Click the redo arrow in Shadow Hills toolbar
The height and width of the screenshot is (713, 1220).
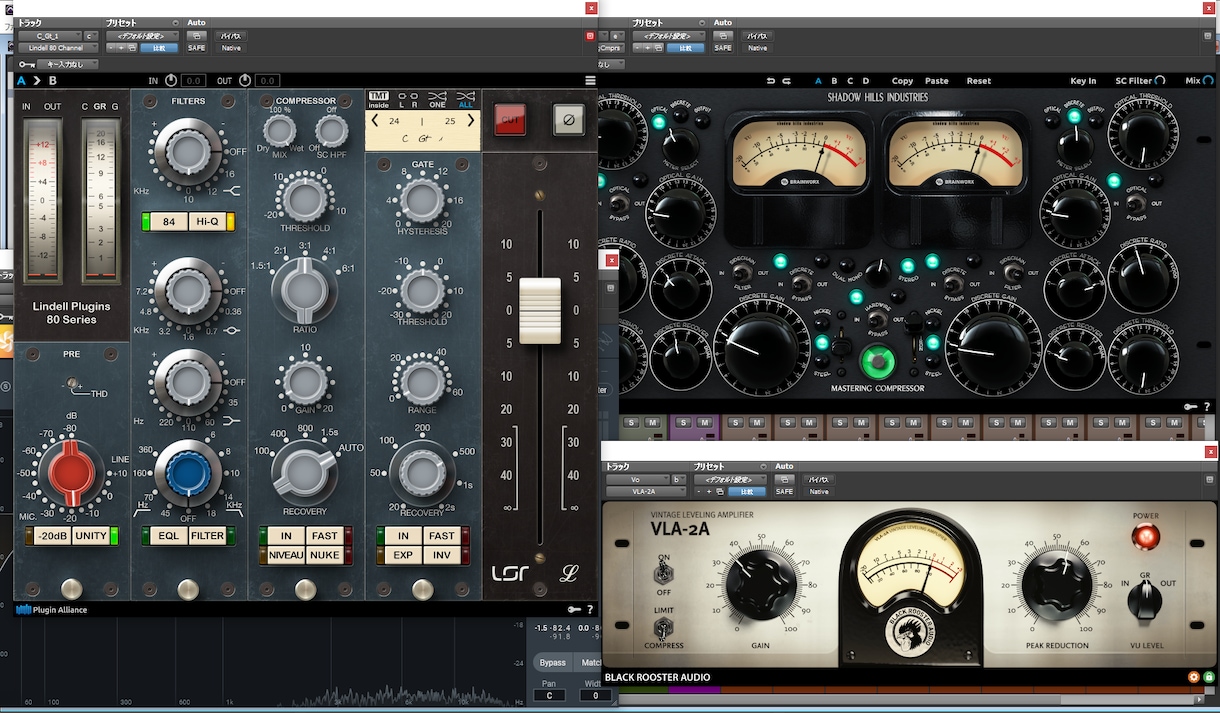(787, 81)
